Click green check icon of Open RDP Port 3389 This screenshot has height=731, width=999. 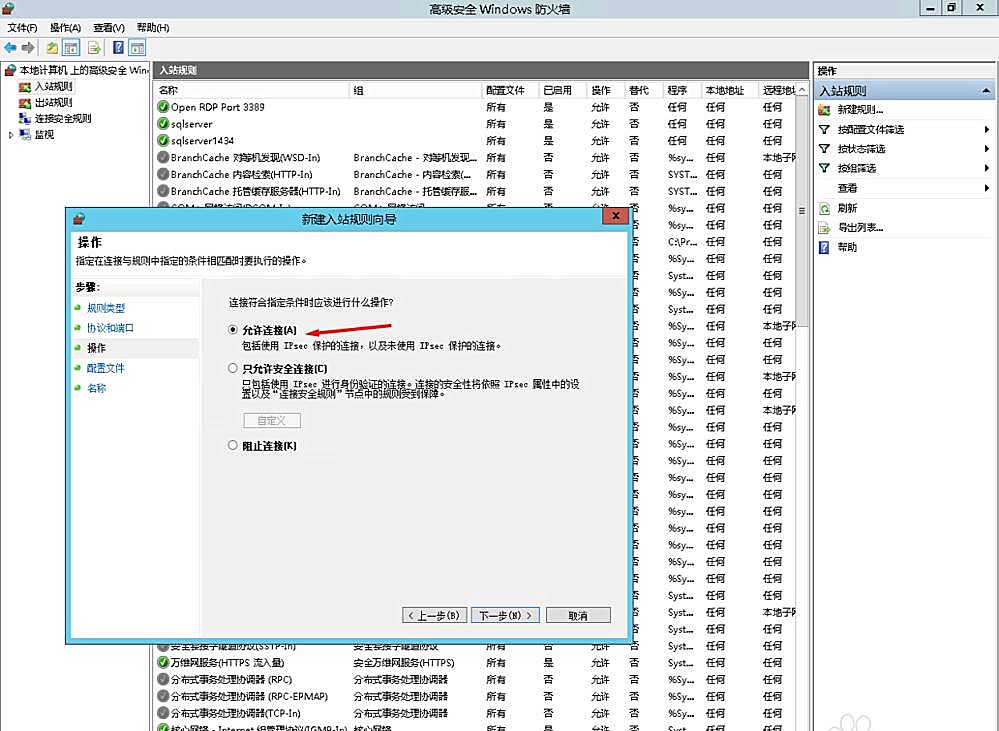pyautogui.click(x=163, y=107)
